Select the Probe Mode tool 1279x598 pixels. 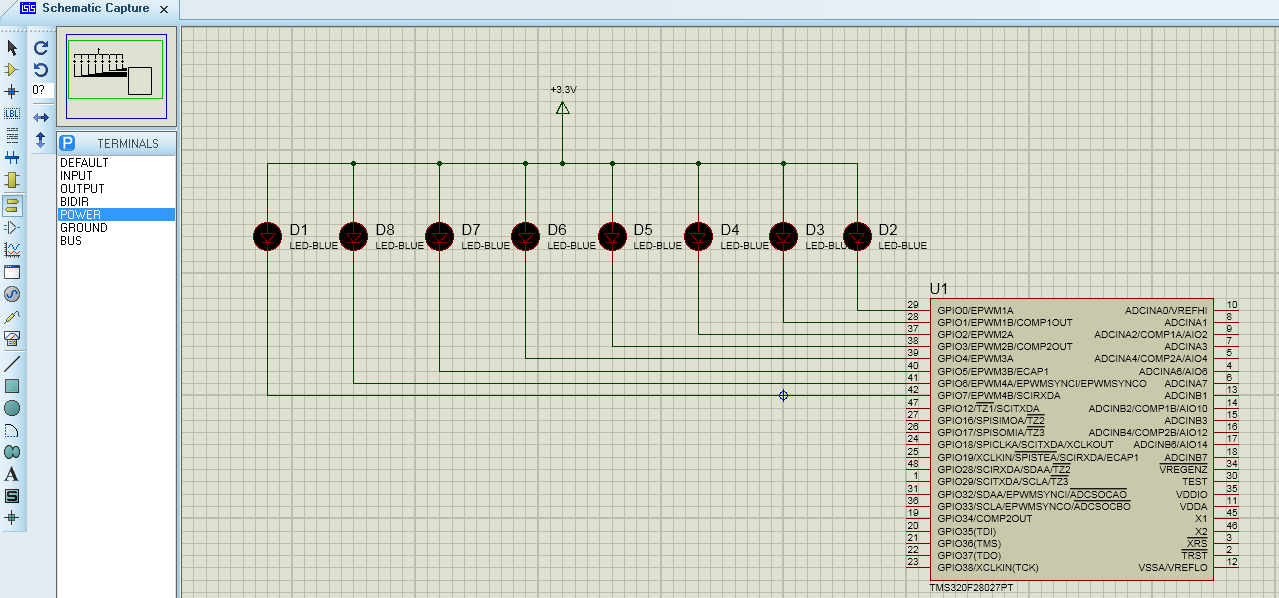coord(12,316)
